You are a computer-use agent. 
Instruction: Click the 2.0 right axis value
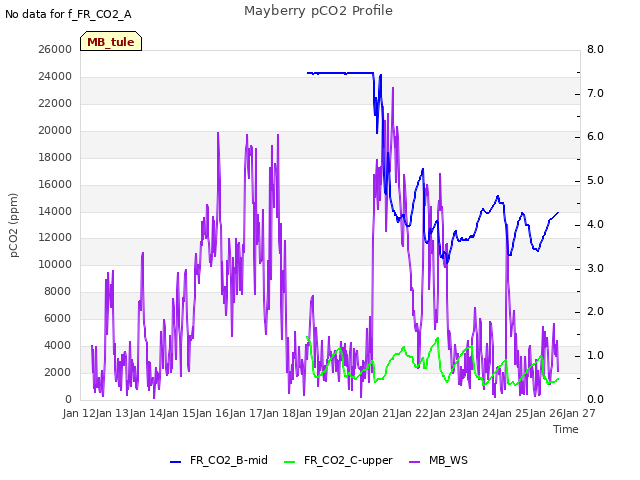click(x=596, y=311)
